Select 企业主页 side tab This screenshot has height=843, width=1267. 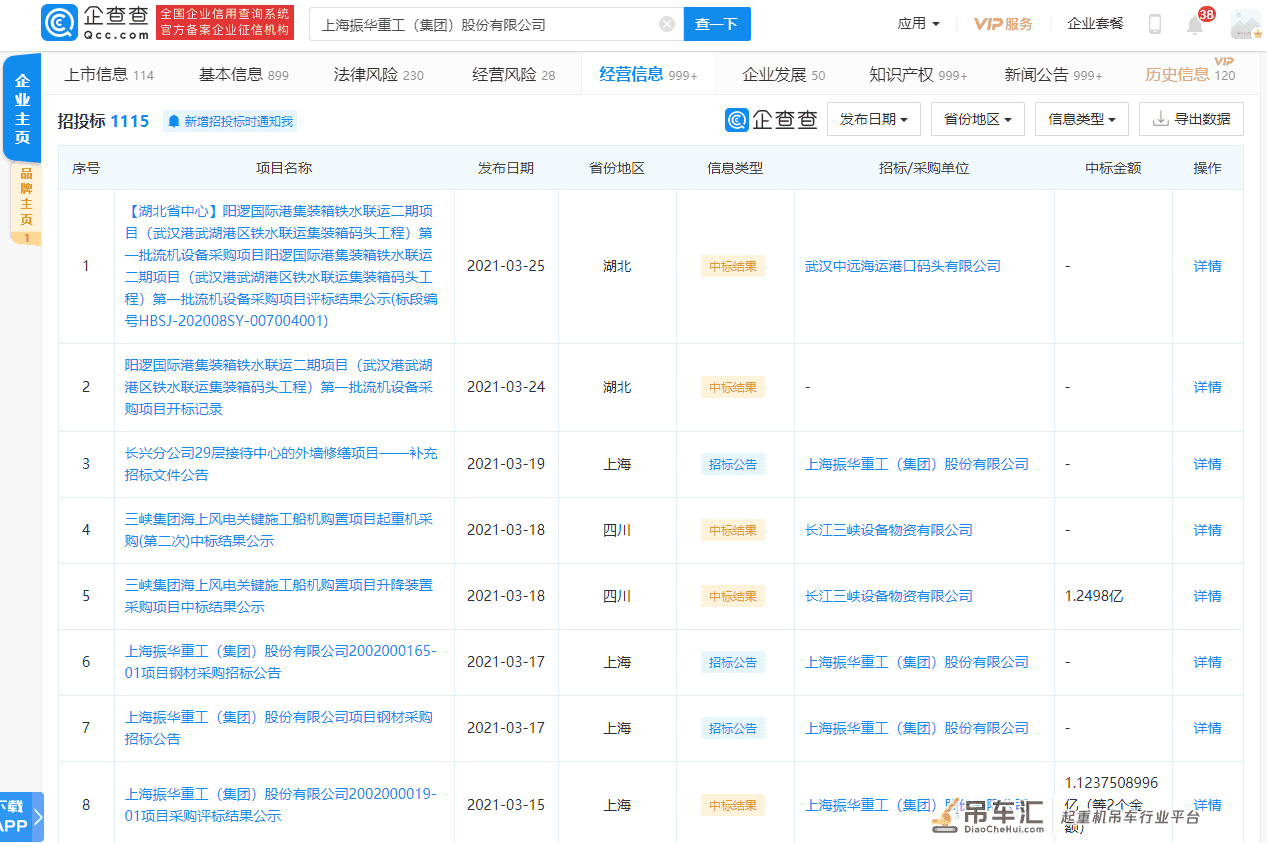[x=22, y=110]
